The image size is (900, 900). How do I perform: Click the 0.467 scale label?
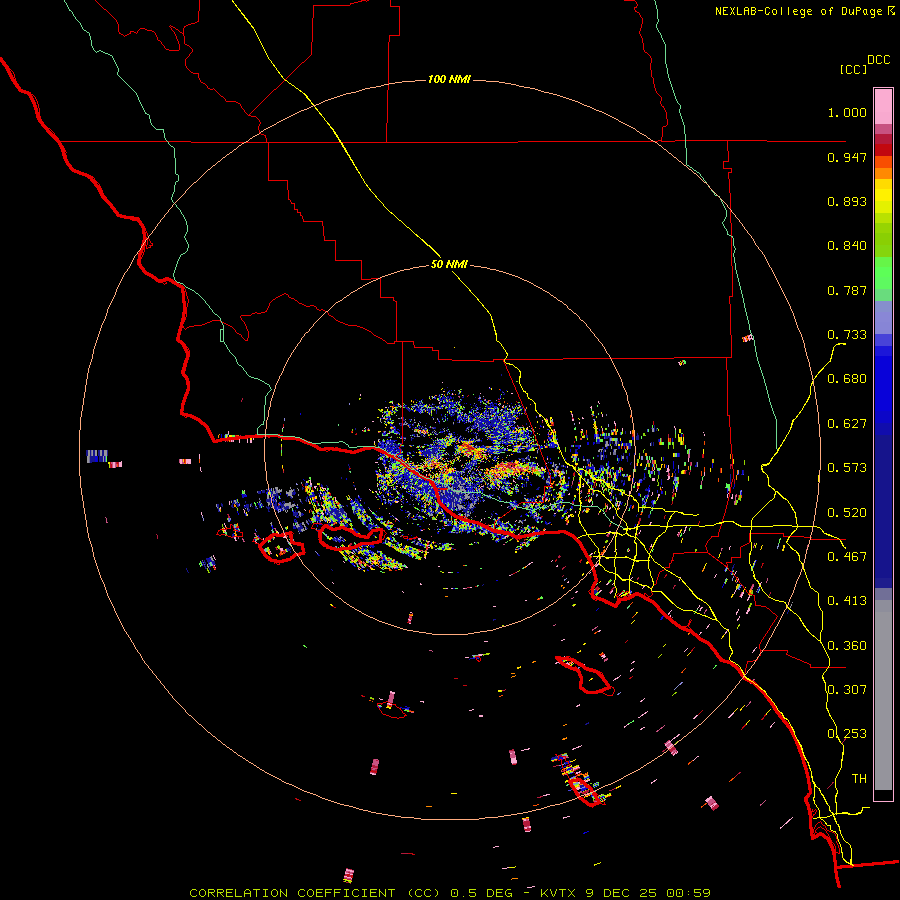coord(847,557)
